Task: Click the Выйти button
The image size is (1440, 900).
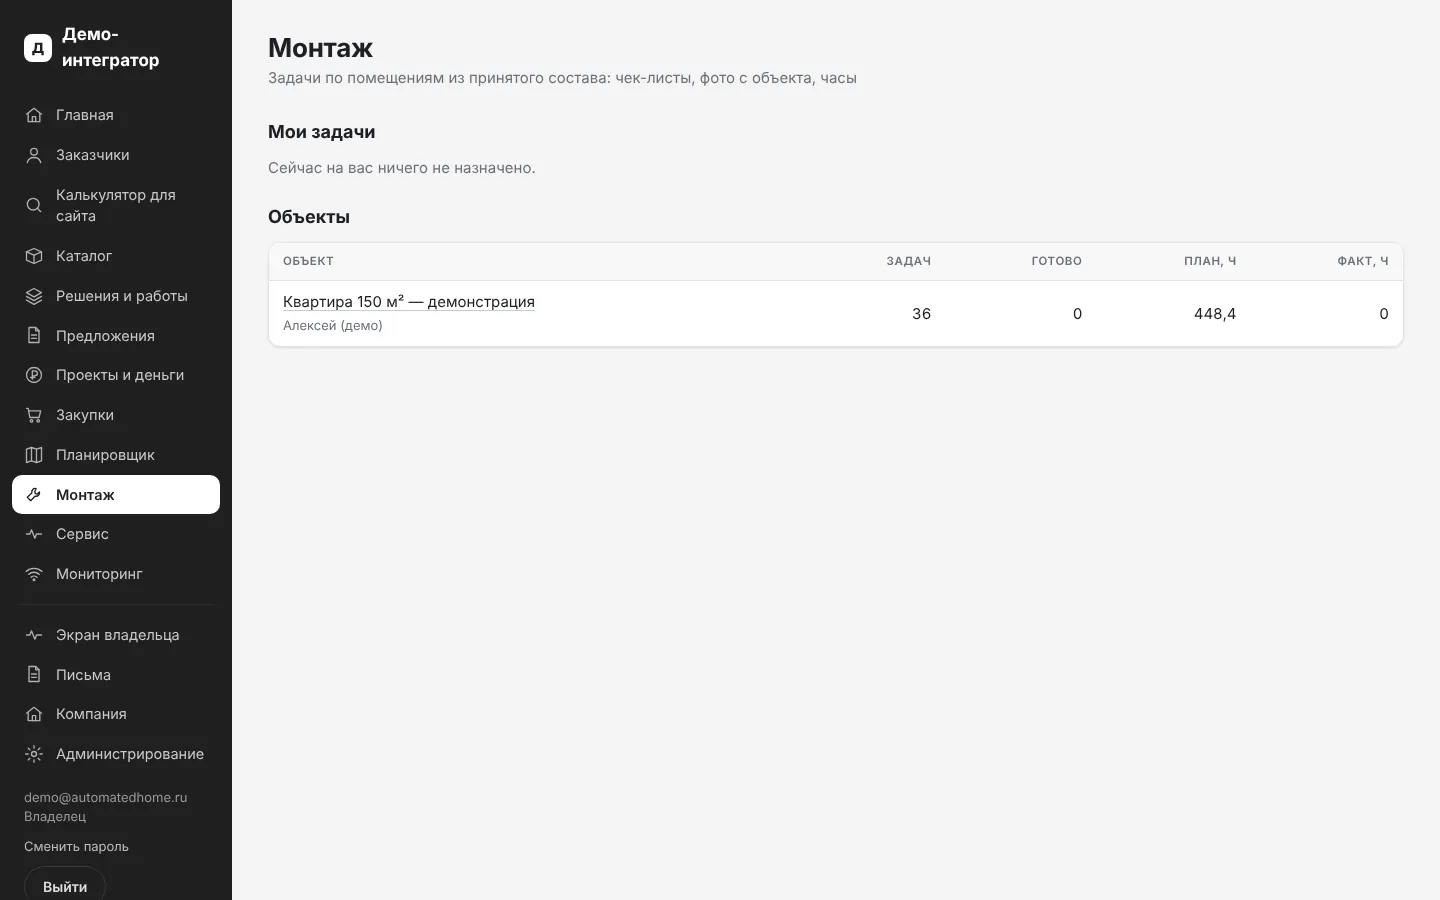Action: point(65,886)
